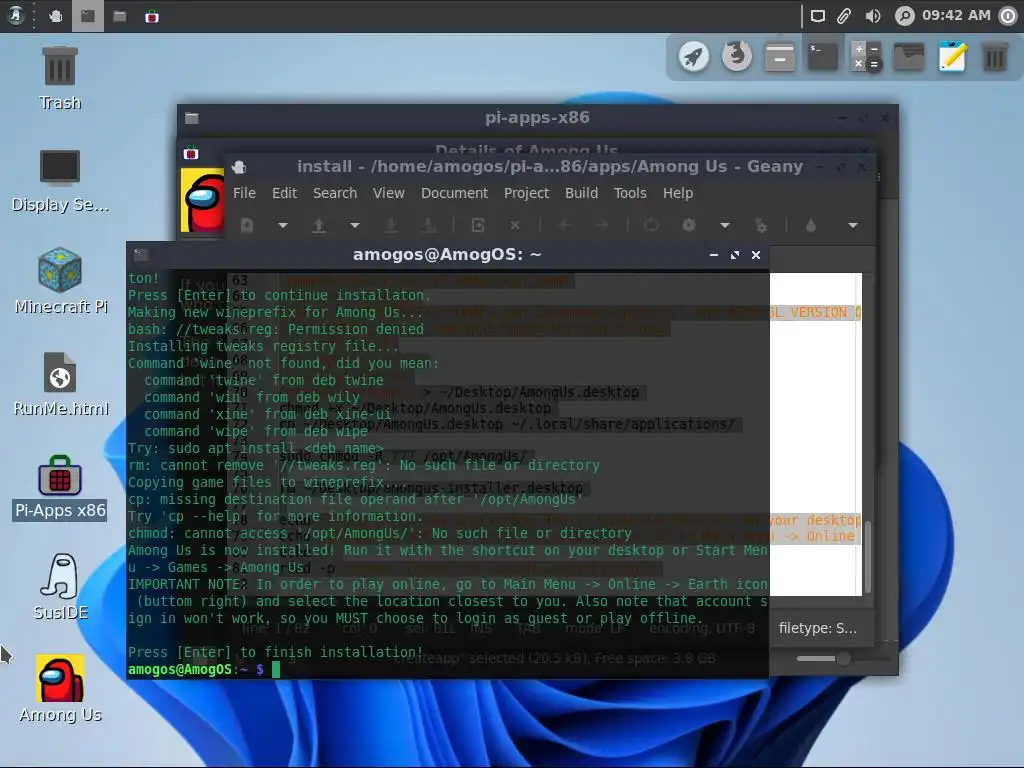Click the Navigate Forward arrow in Geany toolbar
Viewport: 1024px width, 768px height.
click(x=601, y=225)
